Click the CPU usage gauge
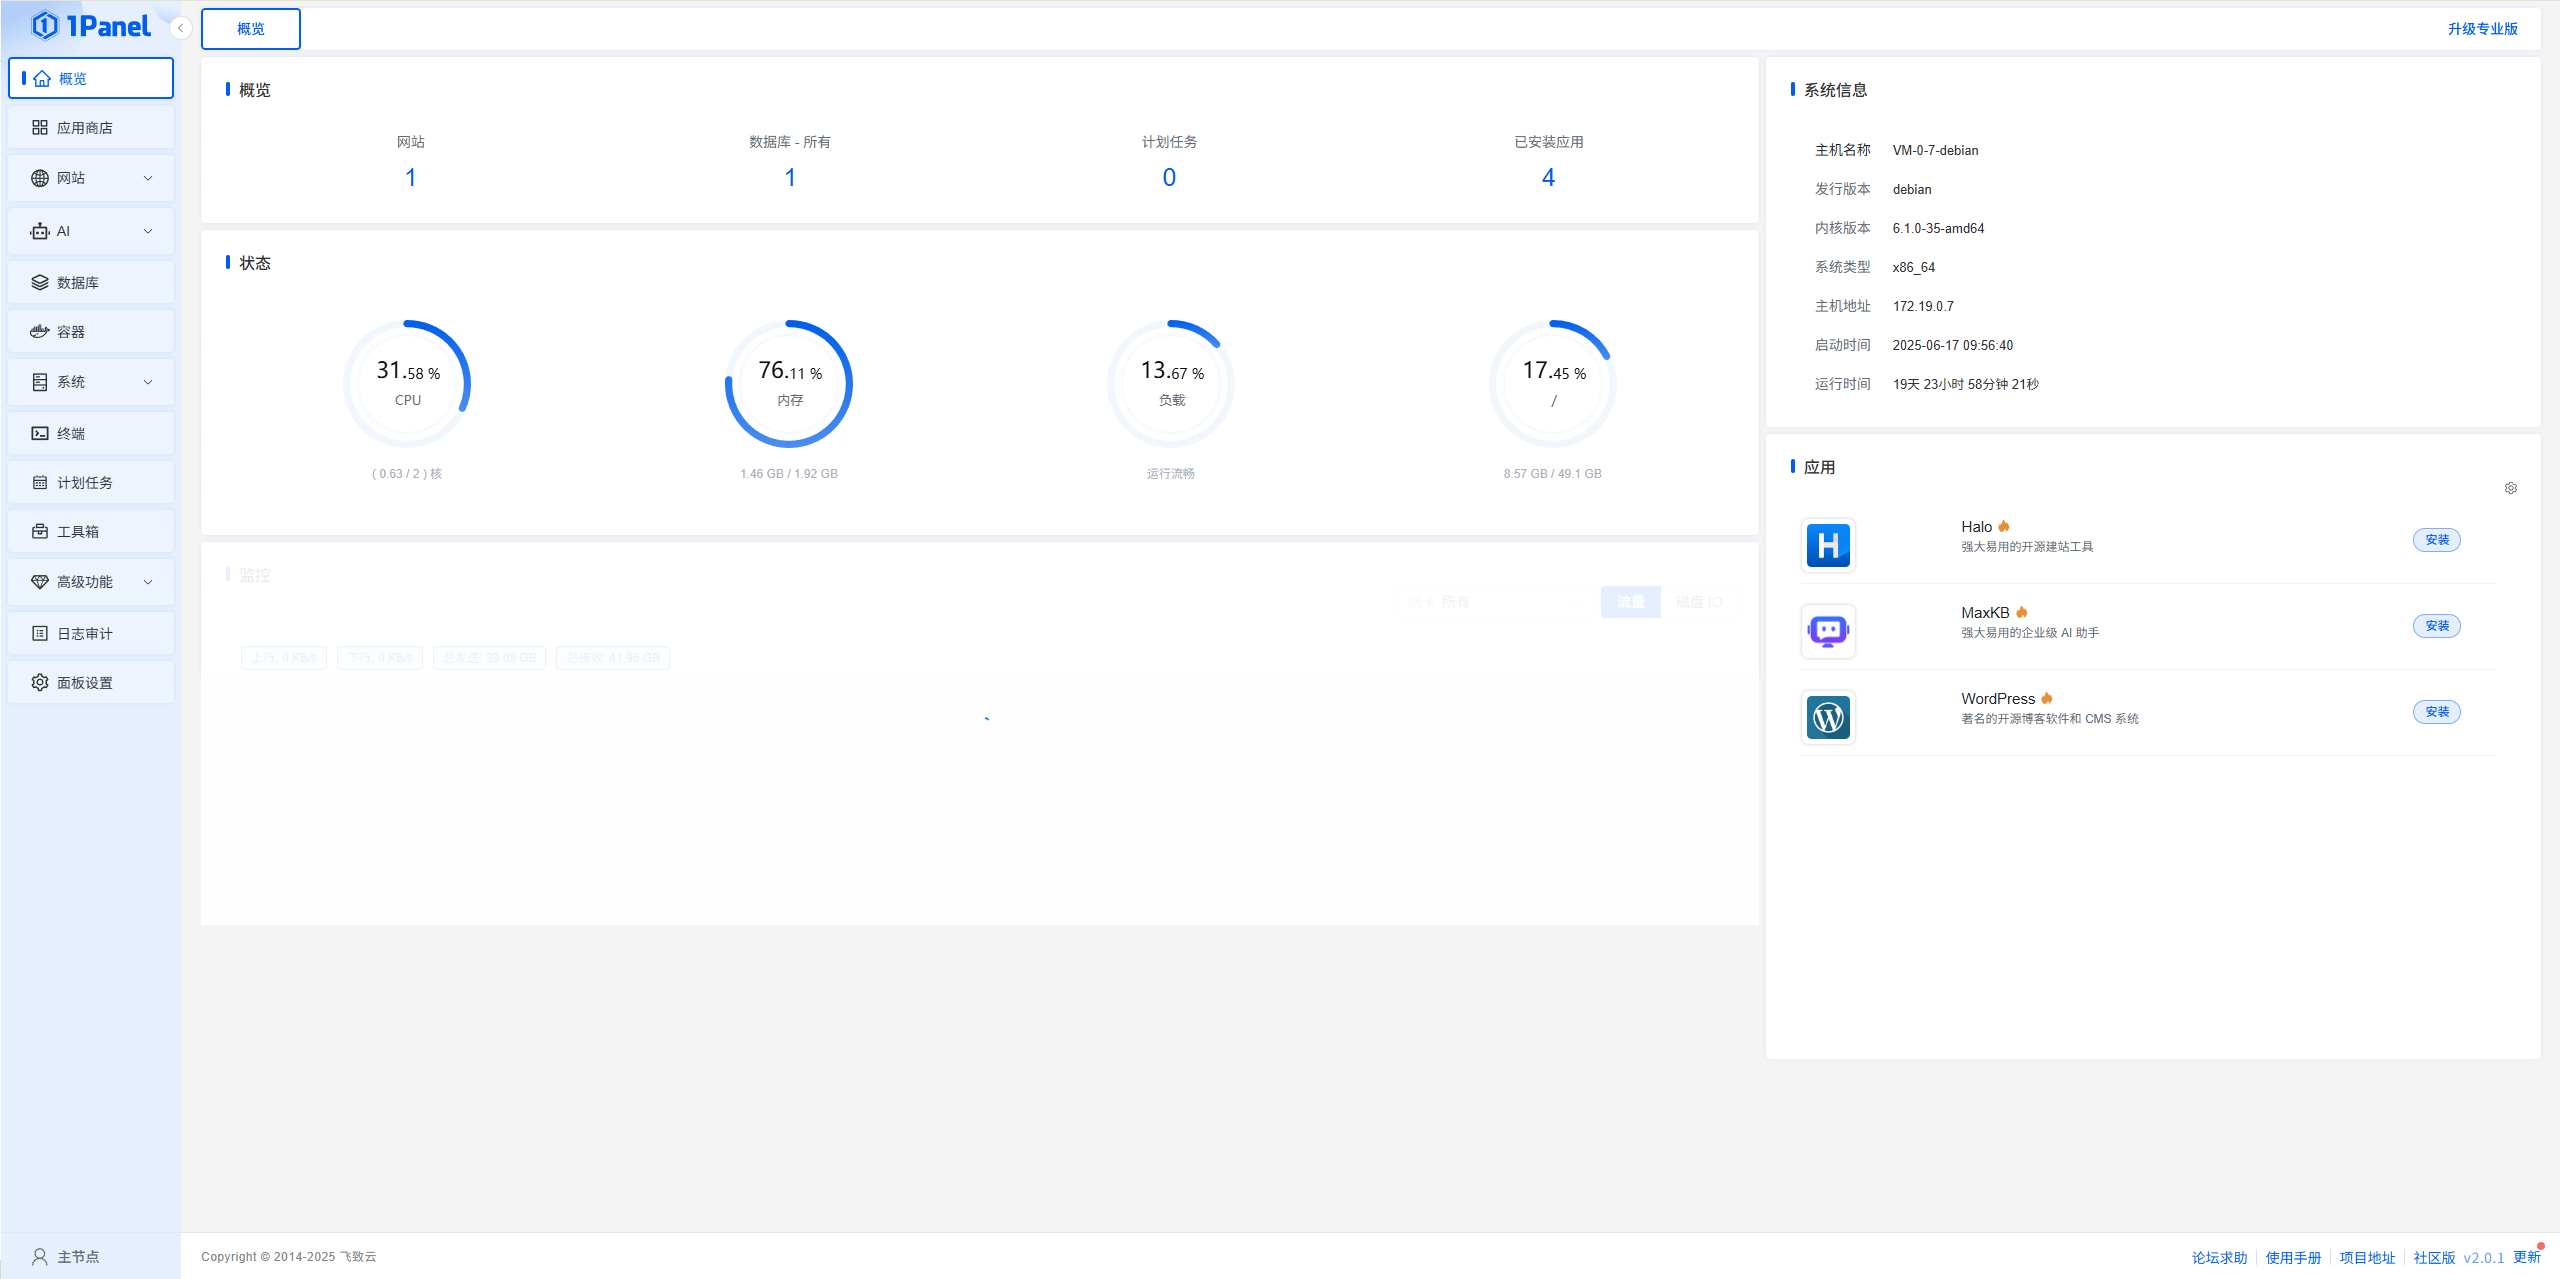The image size is (2560, 1279). click(407, 384)
